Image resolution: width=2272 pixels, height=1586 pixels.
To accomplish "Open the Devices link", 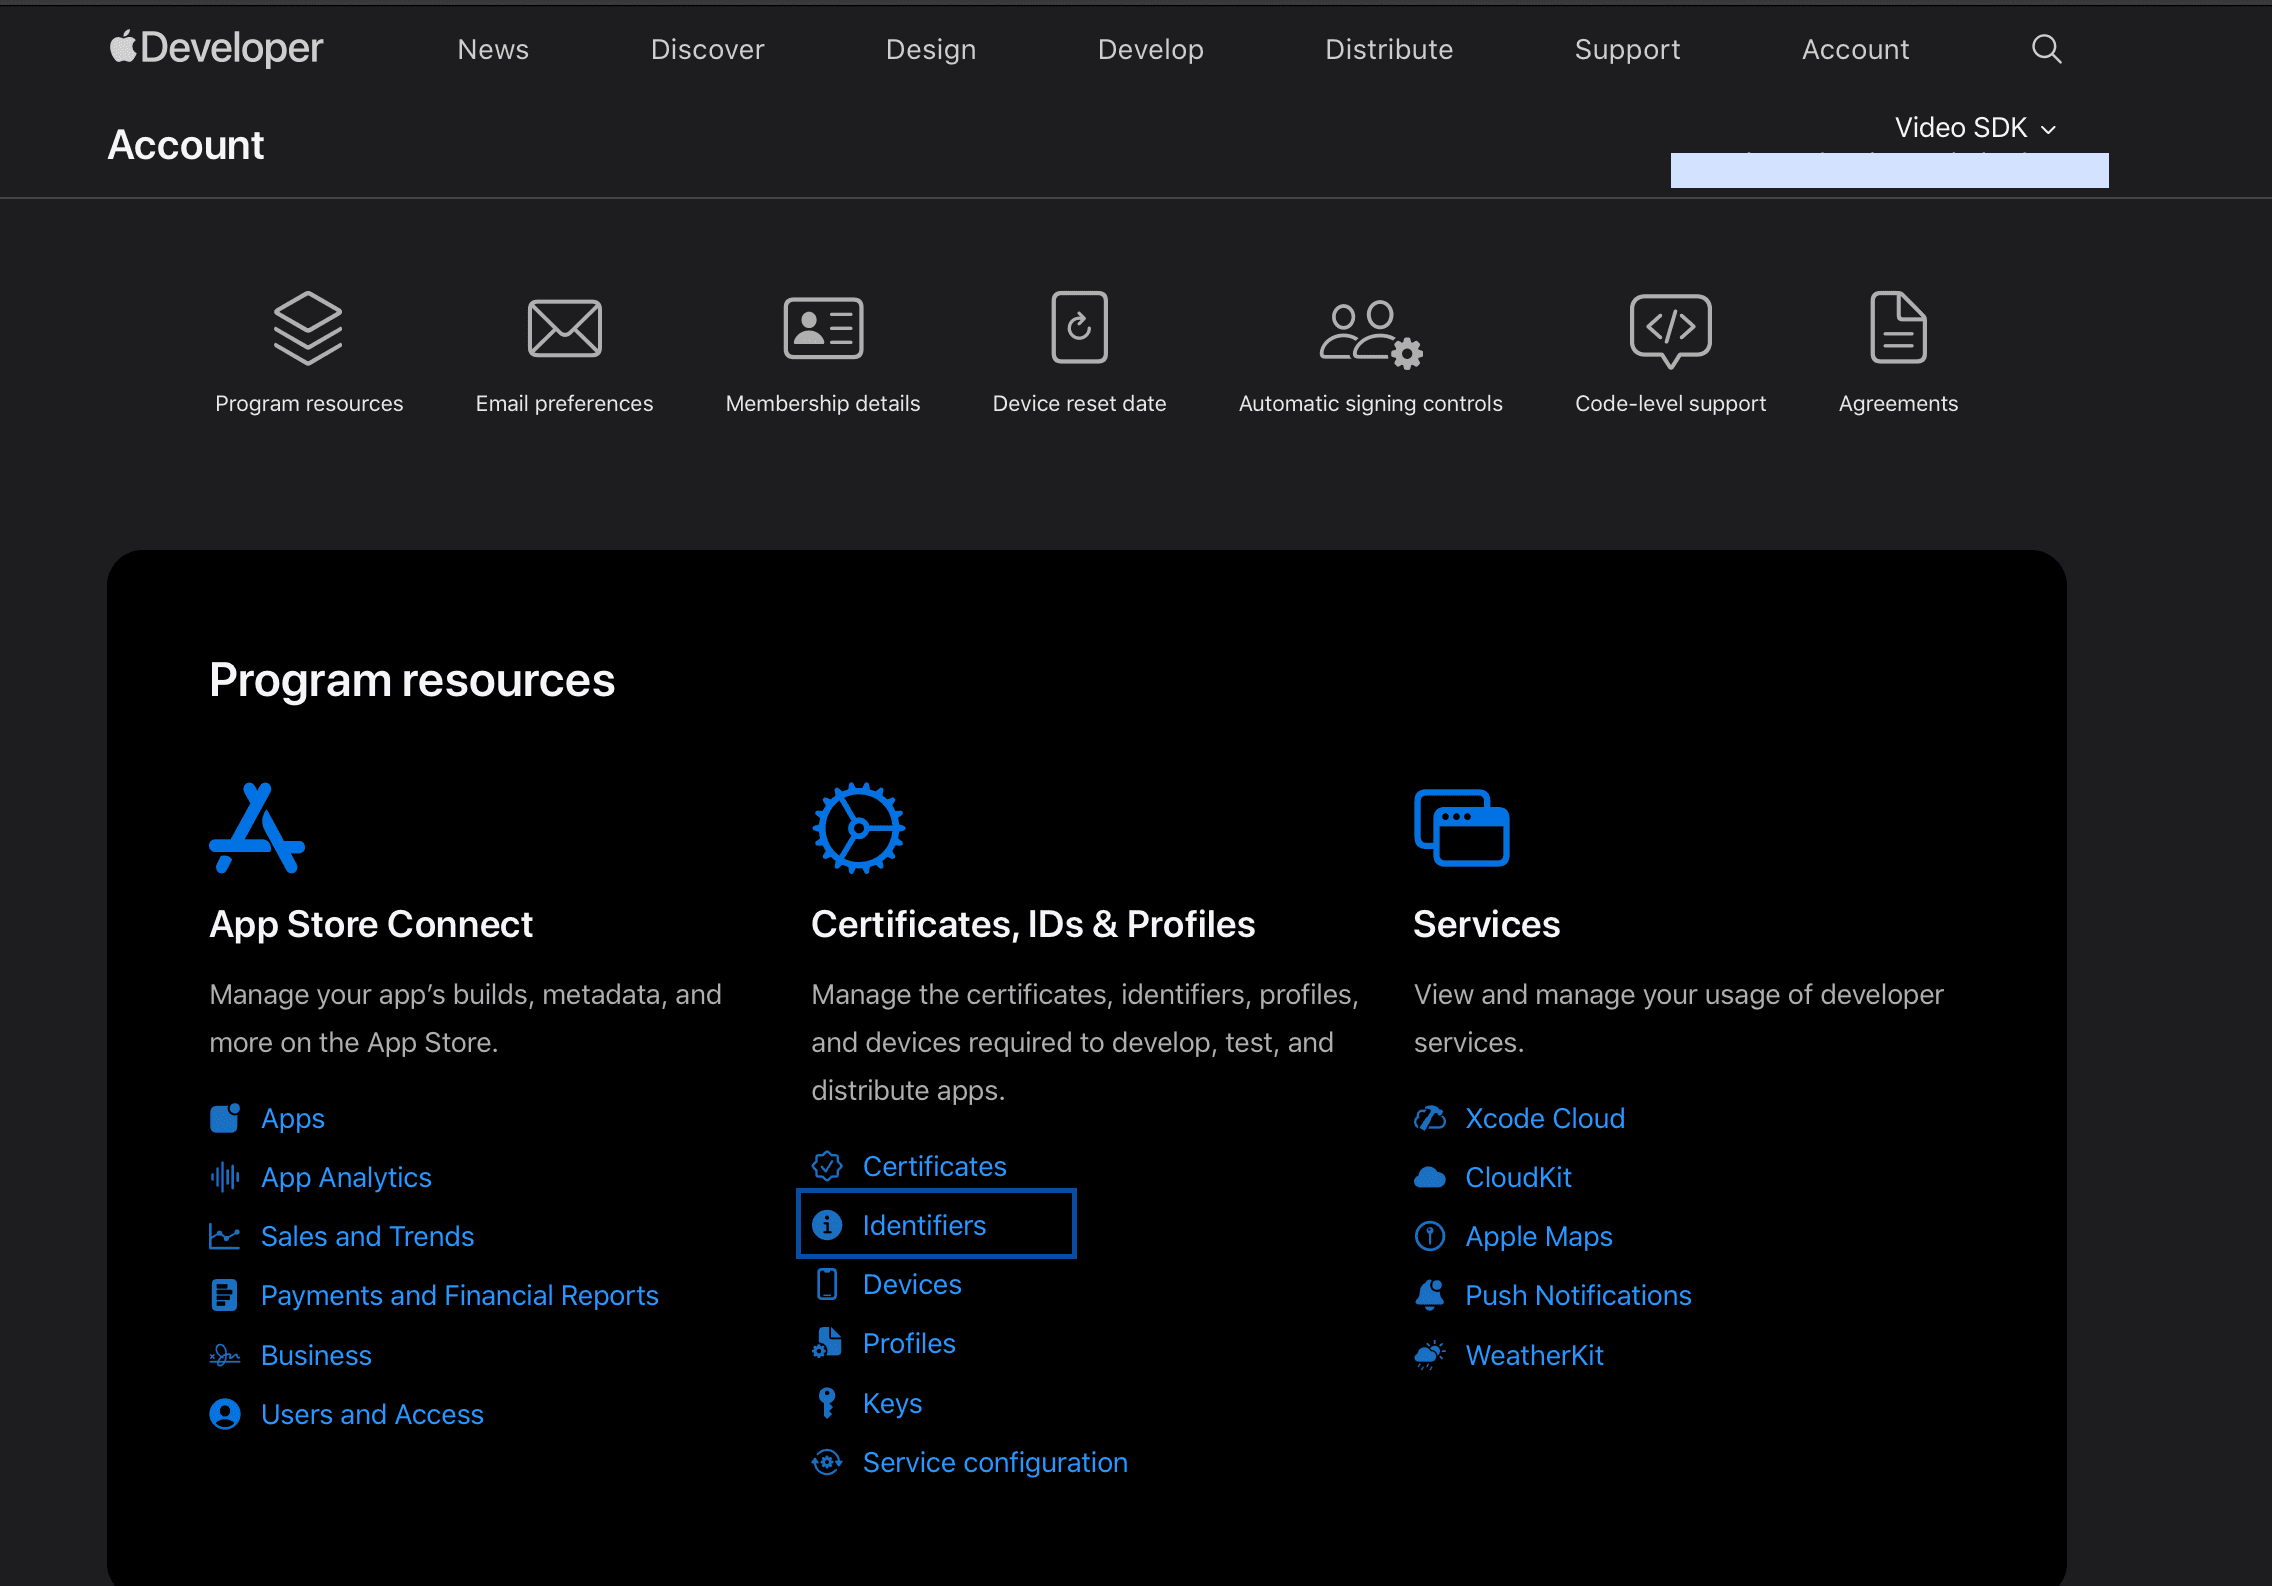I will pos(912,1284).
